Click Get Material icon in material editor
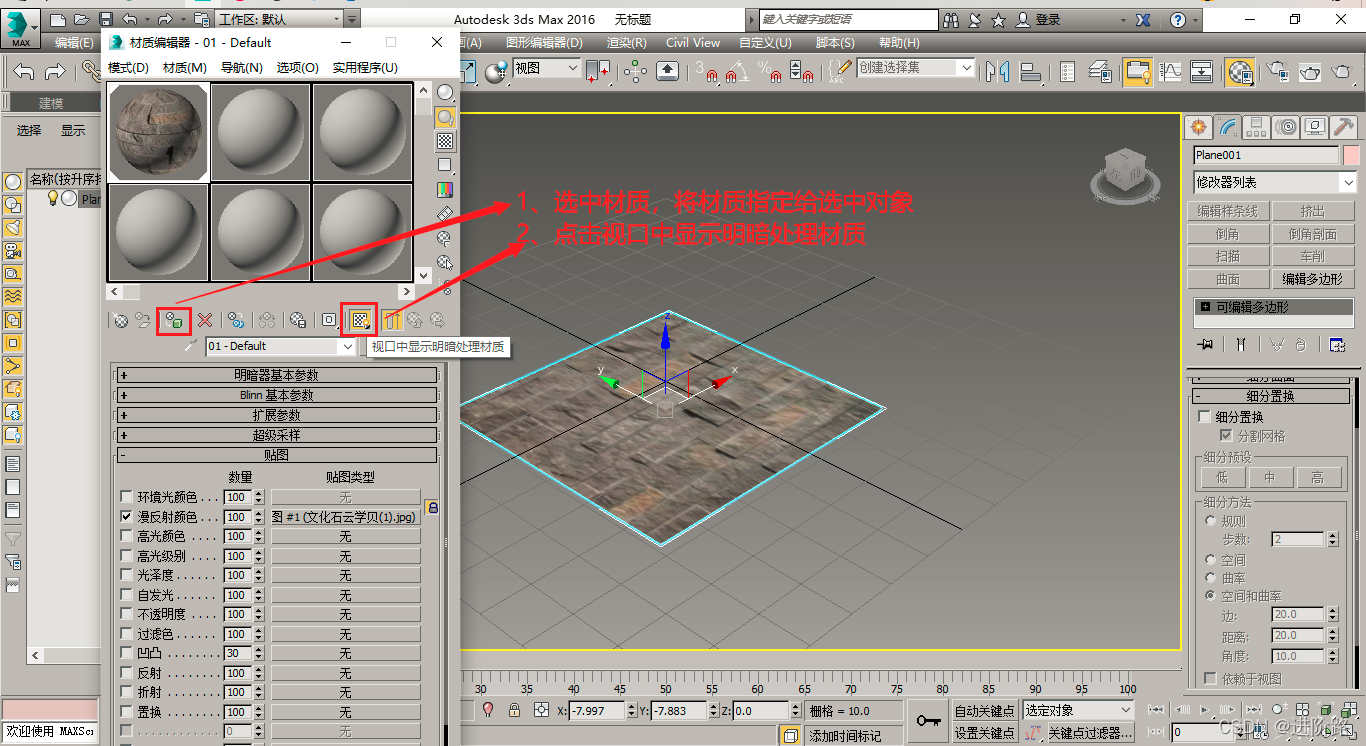This screenshot has width=1366, height=746. click(x=120, y=320)
